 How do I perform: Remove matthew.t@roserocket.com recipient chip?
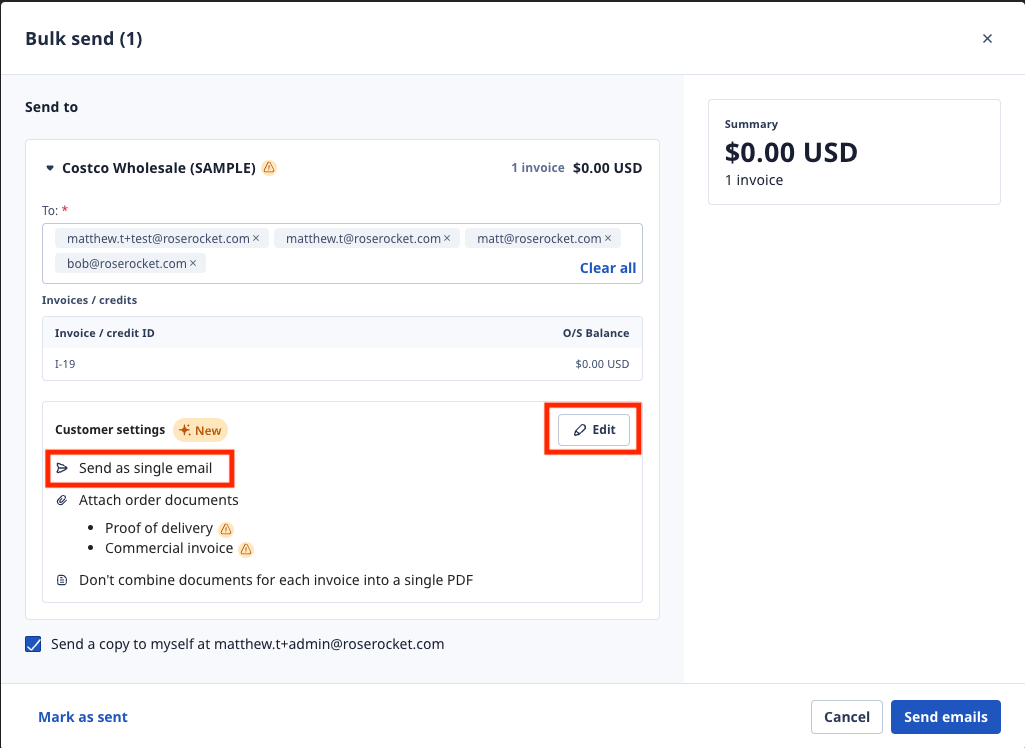click(447, 239)
